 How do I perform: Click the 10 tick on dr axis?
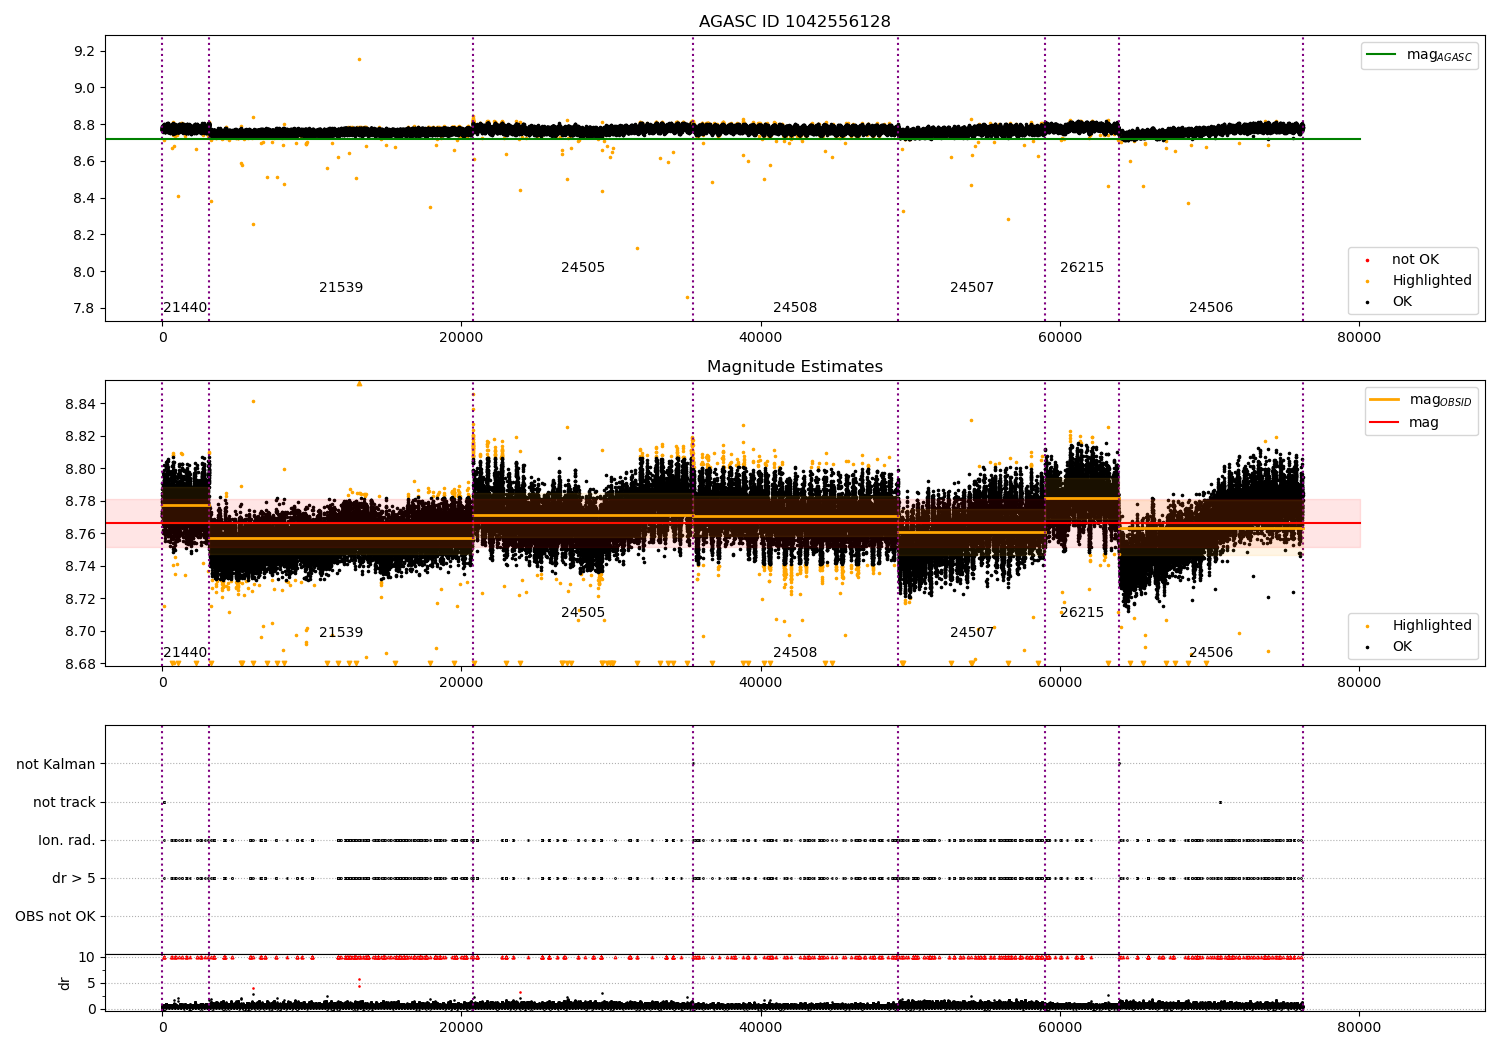pos(88,958)
